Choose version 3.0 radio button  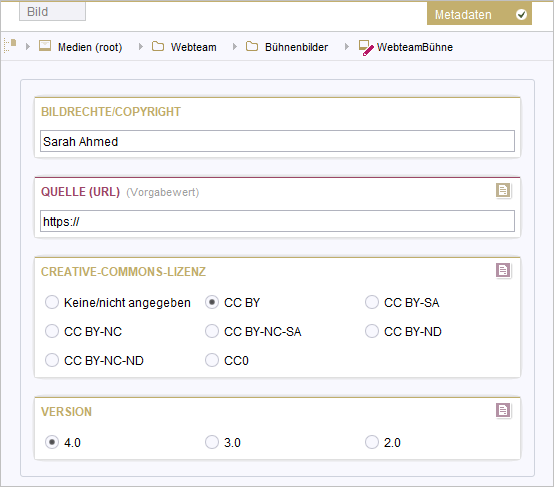212,442
